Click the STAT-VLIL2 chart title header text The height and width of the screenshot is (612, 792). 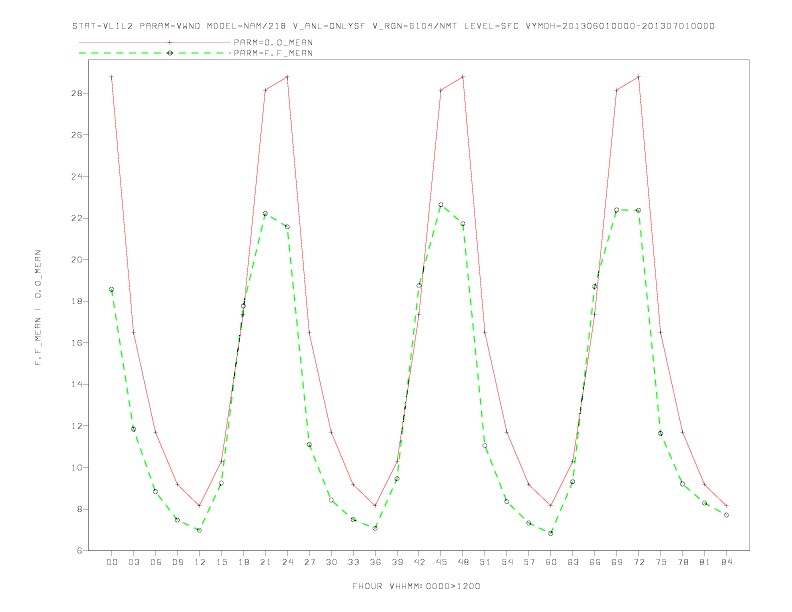tap(393, 26)
